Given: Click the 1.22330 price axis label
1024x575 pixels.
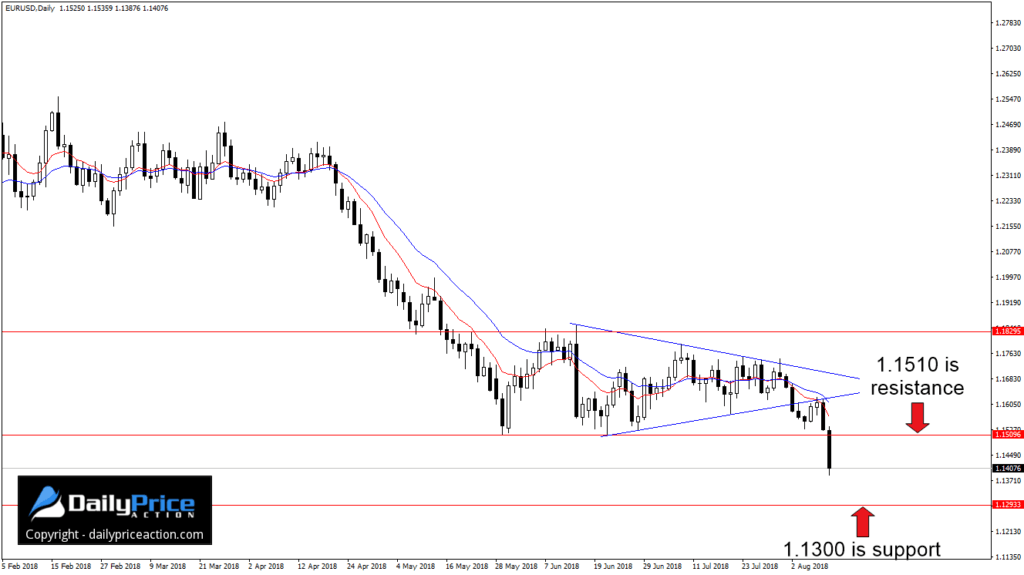Looking at the screenshot, I should [x=1008, y=201].
